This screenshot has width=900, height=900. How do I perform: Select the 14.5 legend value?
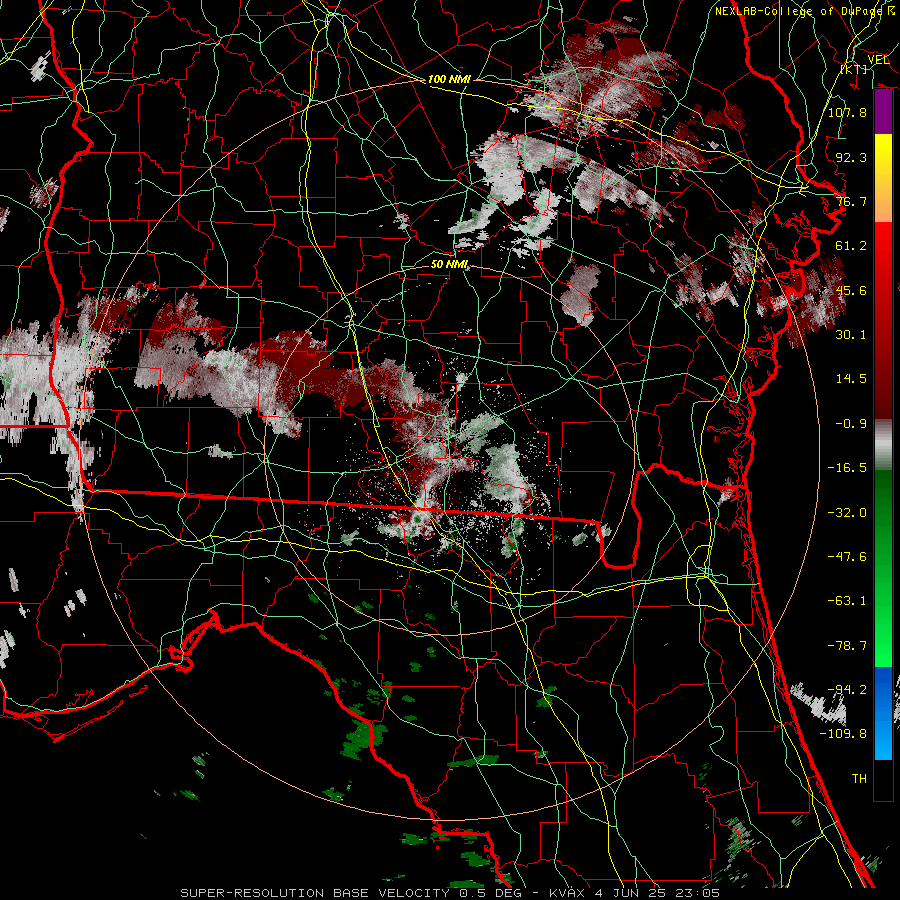click(851, 379)
